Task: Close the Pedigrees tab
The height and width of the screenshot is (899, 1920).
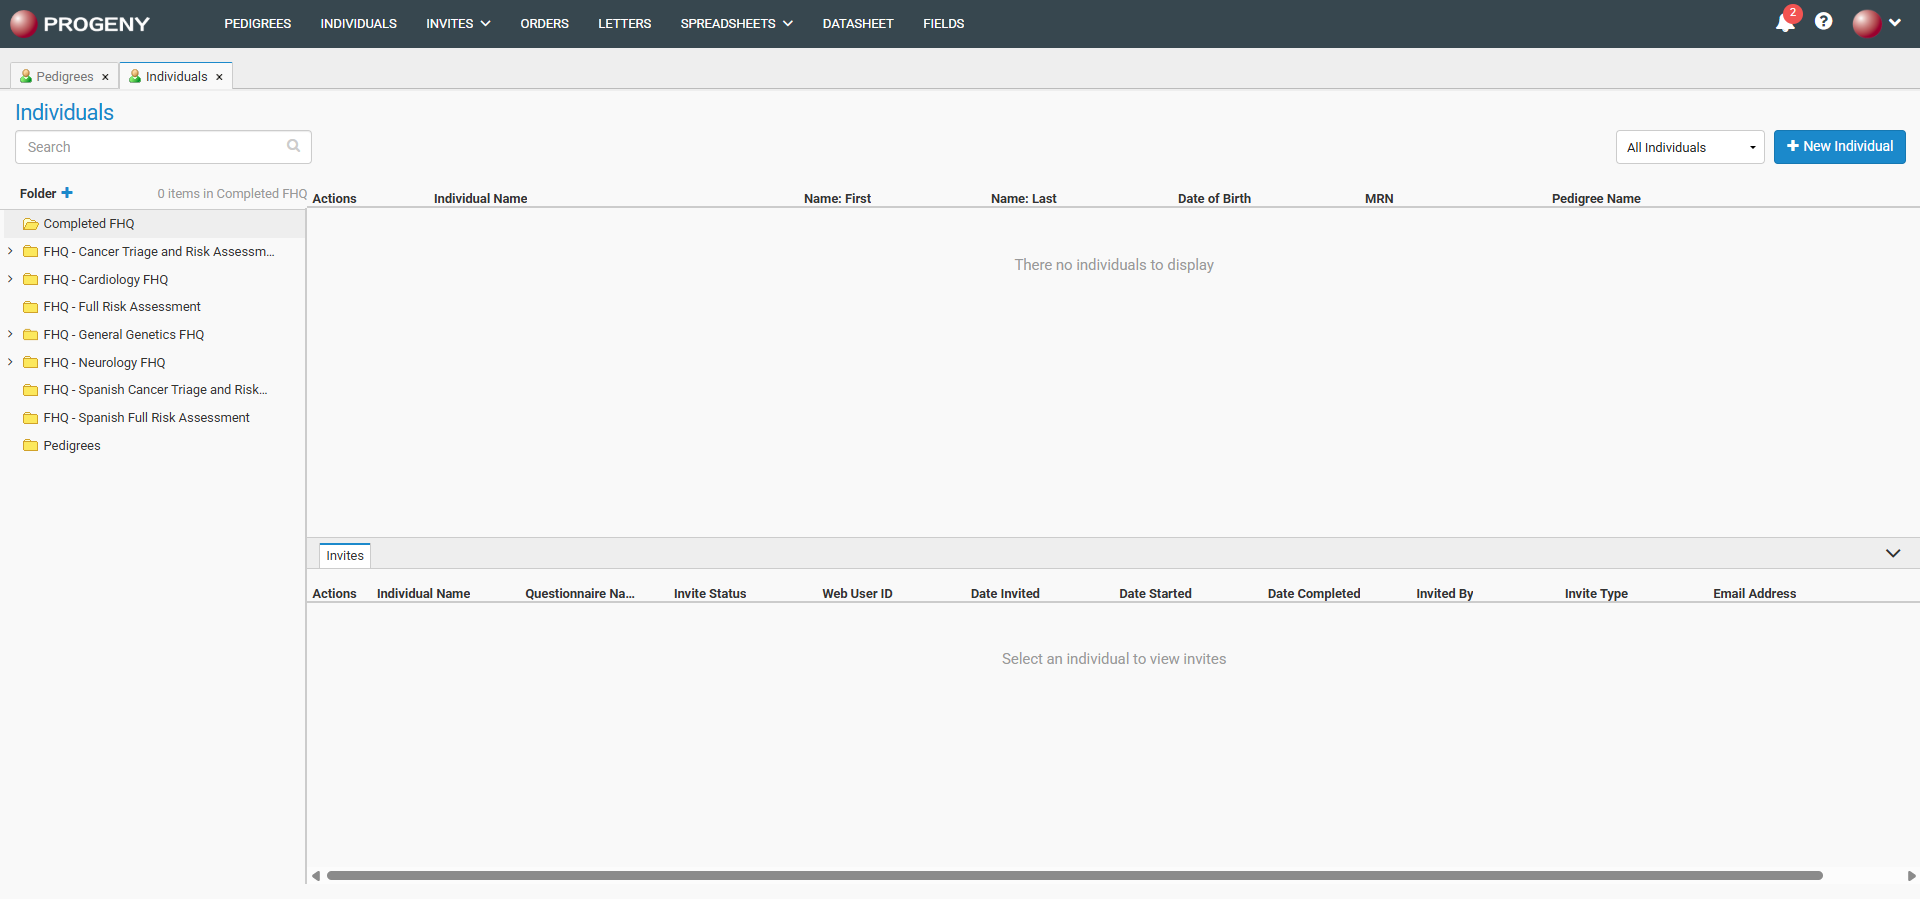Action: pos(105,77)
